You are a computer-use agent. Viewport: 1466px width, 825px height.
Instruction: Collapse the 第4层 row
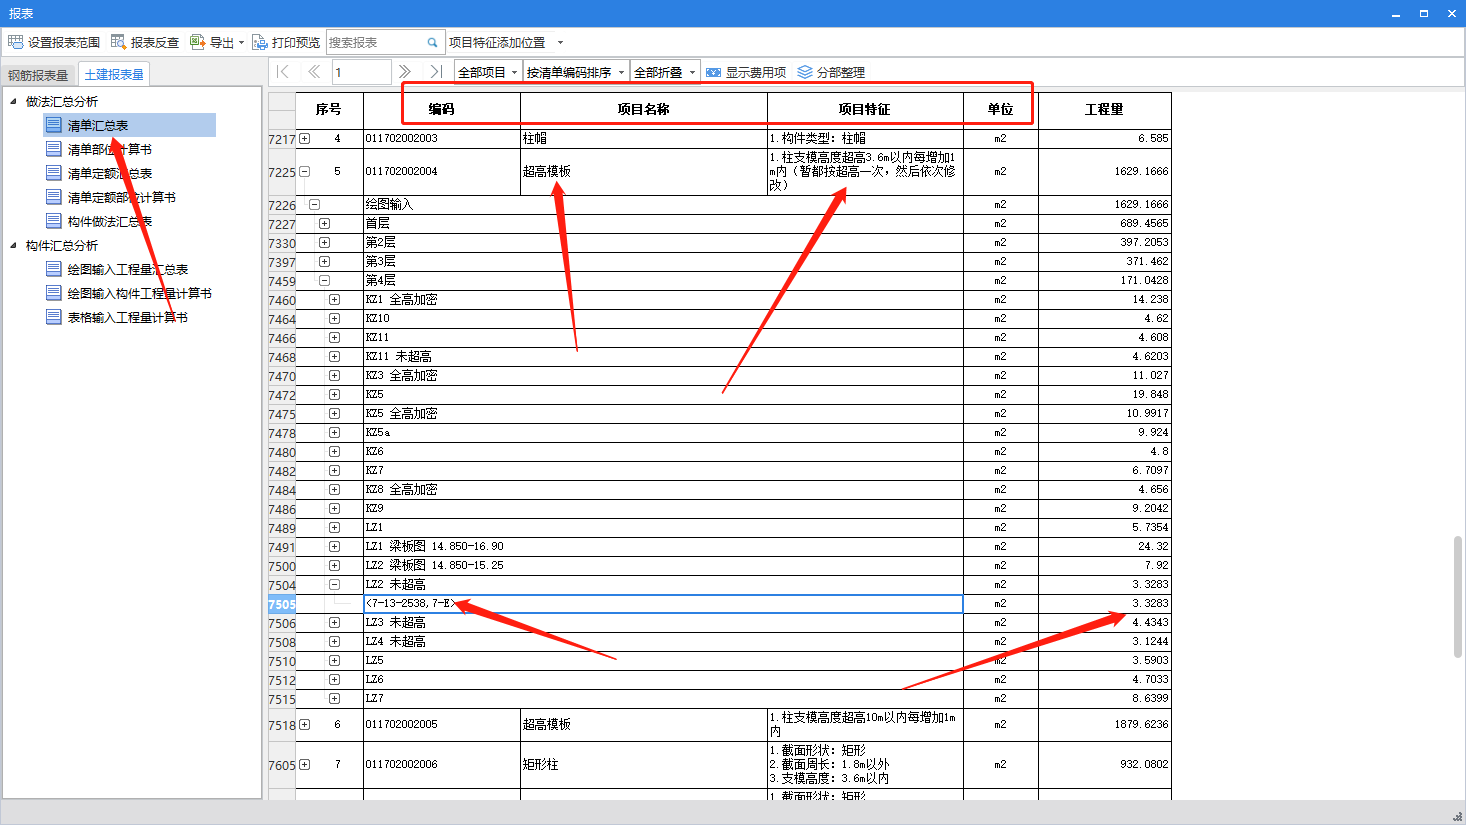tap(324, 280)
